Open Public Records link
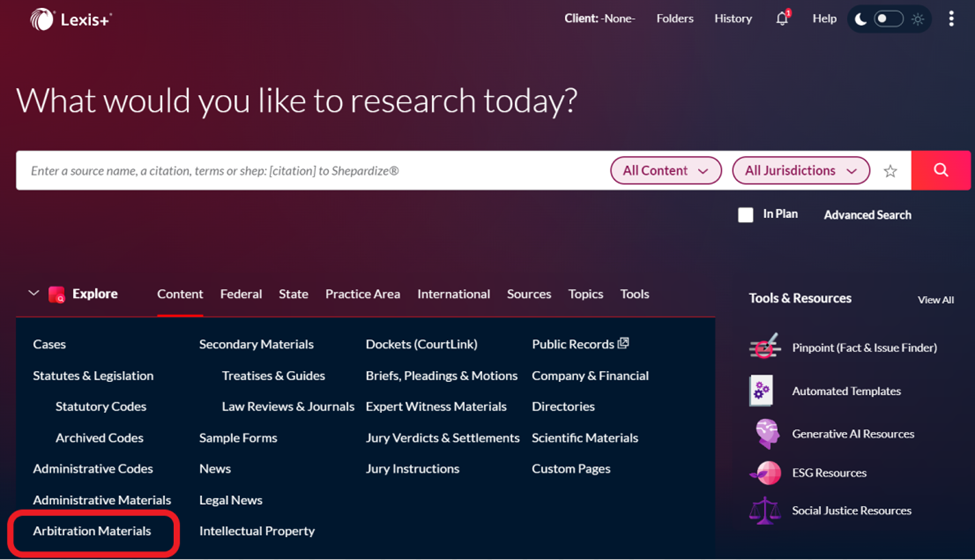Image resolution: width=975 pixels, height=560 pixels. [573, 344]
